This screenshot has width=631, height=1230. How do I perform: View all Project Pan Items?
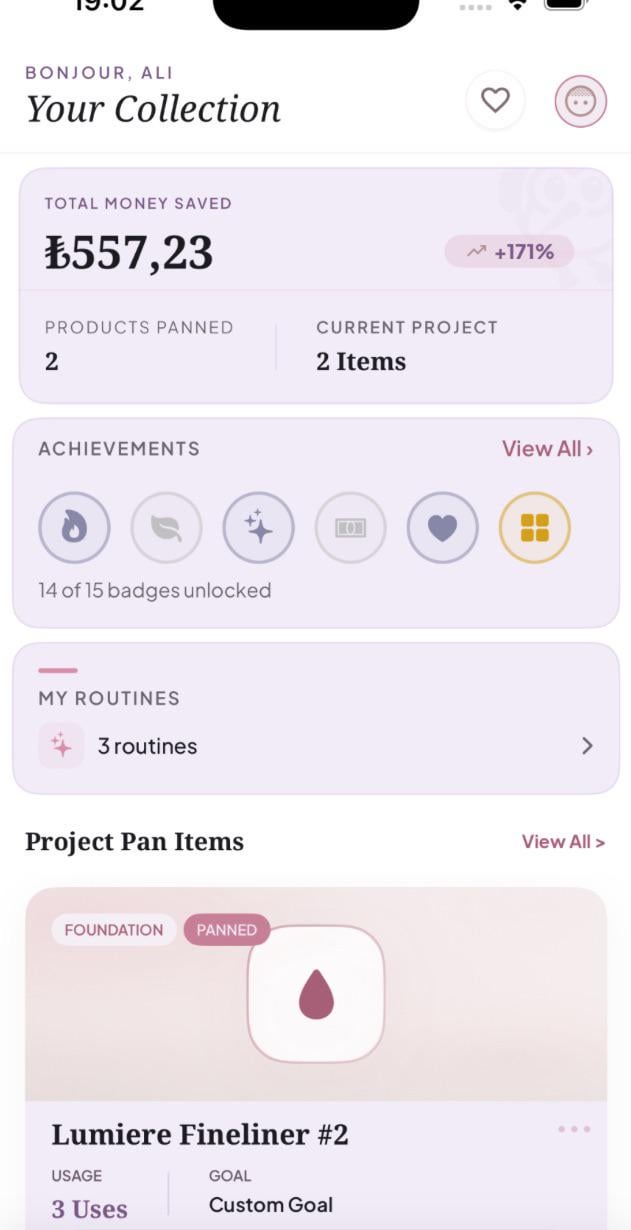click(562, 842)
